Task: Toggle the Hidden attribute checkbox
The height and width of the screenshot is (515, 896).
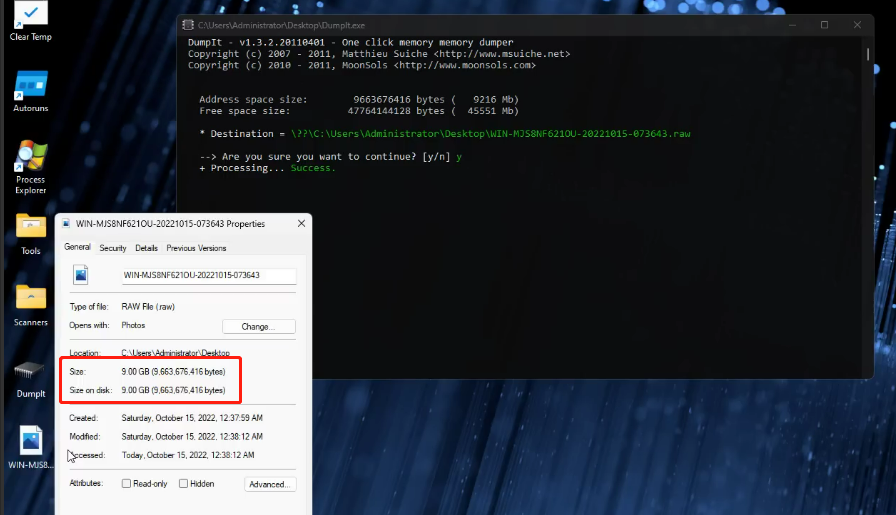Action: pos(183,484)
